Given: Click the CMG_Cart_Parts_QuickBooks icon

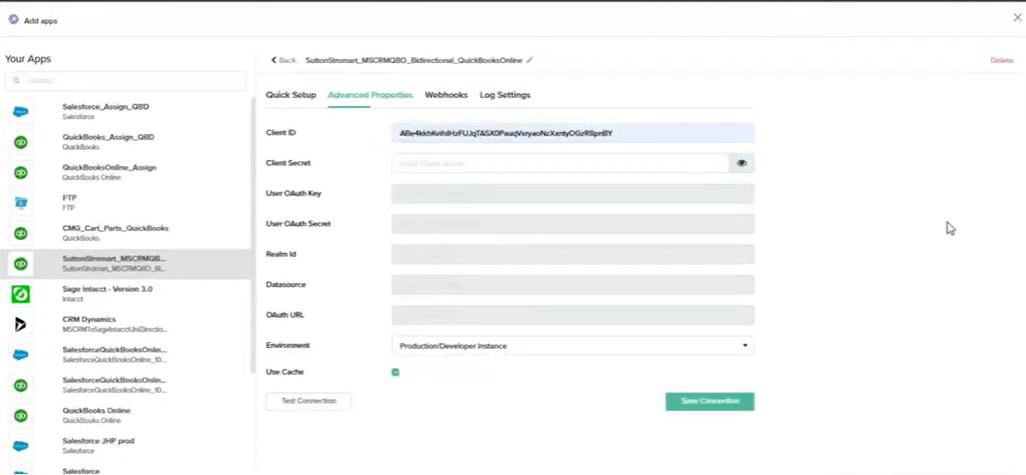Looking at the screenshot, I should [20, 233].
